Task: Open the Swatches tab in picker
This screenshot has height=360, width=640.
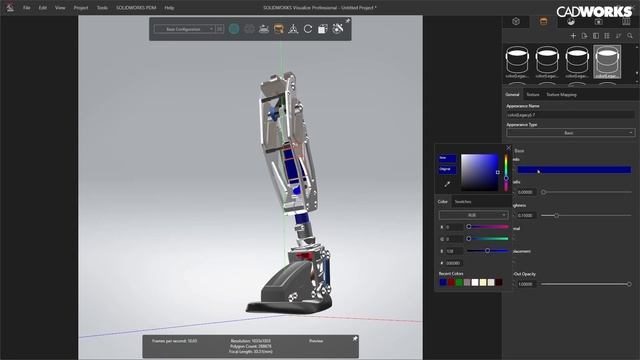Action: (x=463, y=202)
